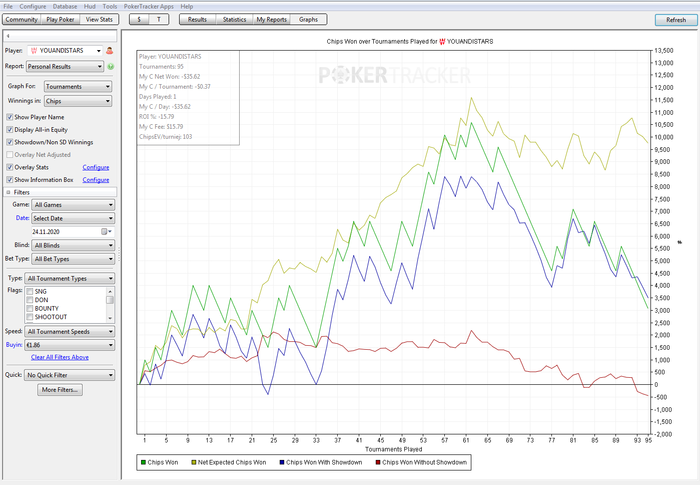This screenshot has width=700, height=485.
Task: Click the collapse arrow above Player field
Action: pyautogui.click(x=8, y=35)
